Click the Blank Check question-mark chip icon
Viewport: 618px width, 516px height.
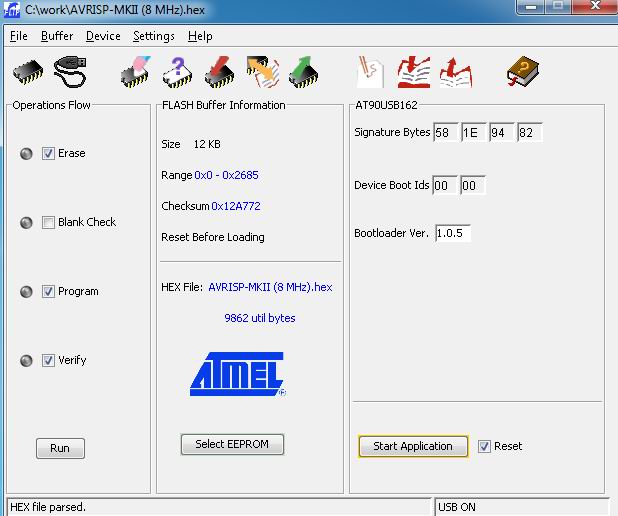[178, 72]
